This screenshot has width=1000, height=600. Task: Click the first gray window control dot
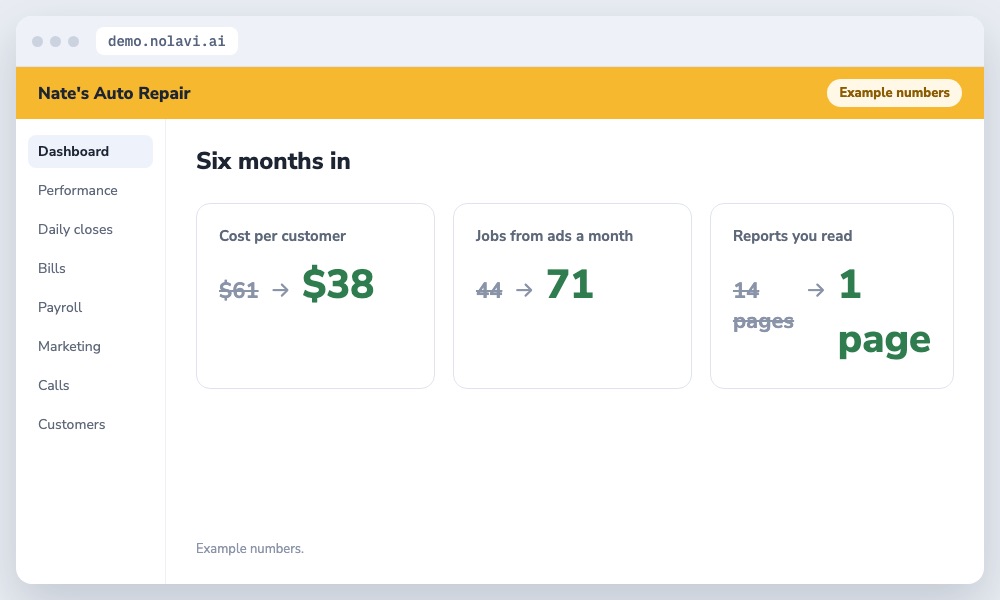[x=38, y=41]
